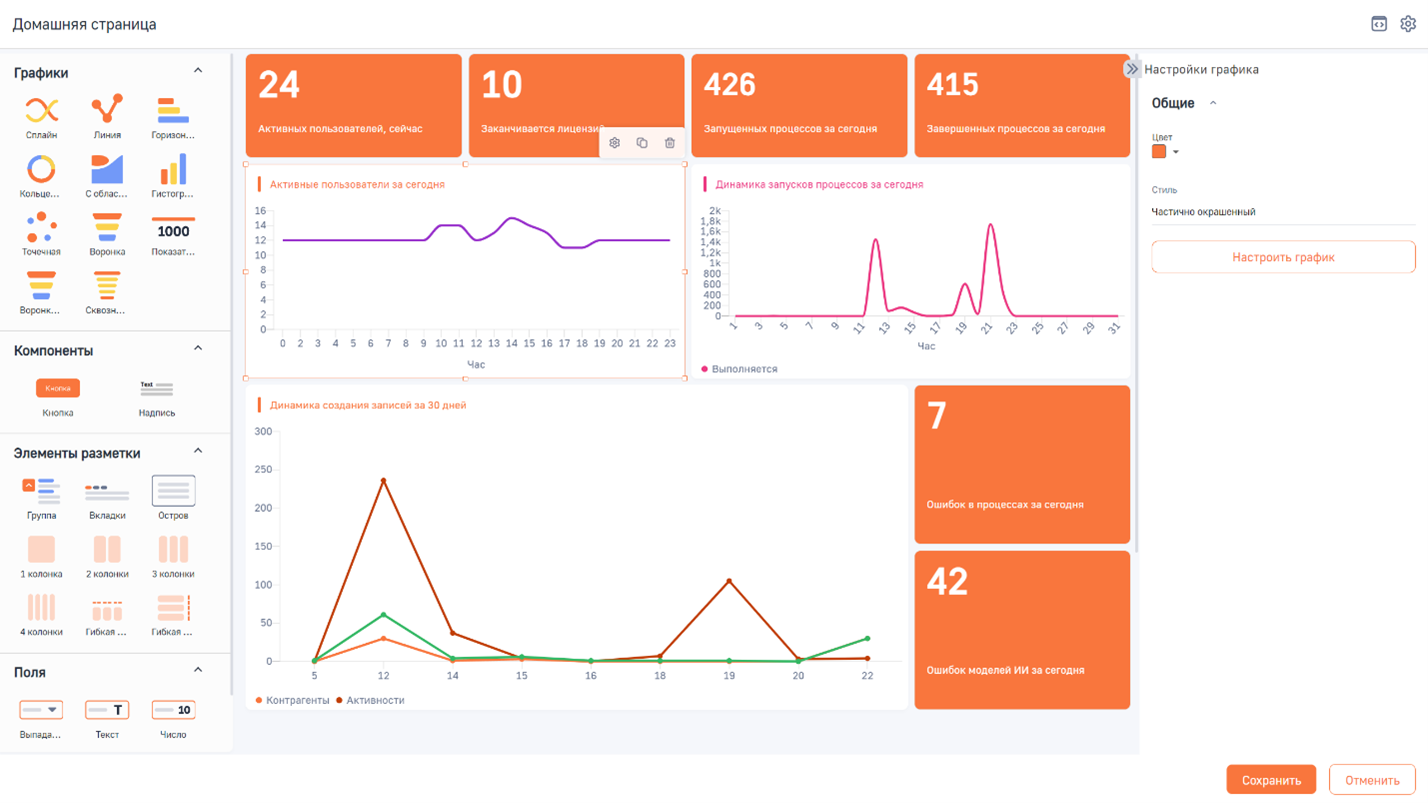
Task: Click the Отменить button
Action: (1372, 780)
